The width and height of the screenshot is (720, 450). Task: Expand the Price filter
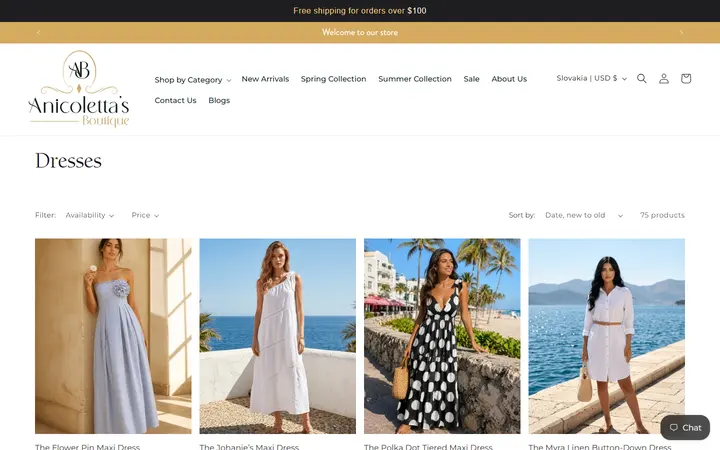coord(145,215)
